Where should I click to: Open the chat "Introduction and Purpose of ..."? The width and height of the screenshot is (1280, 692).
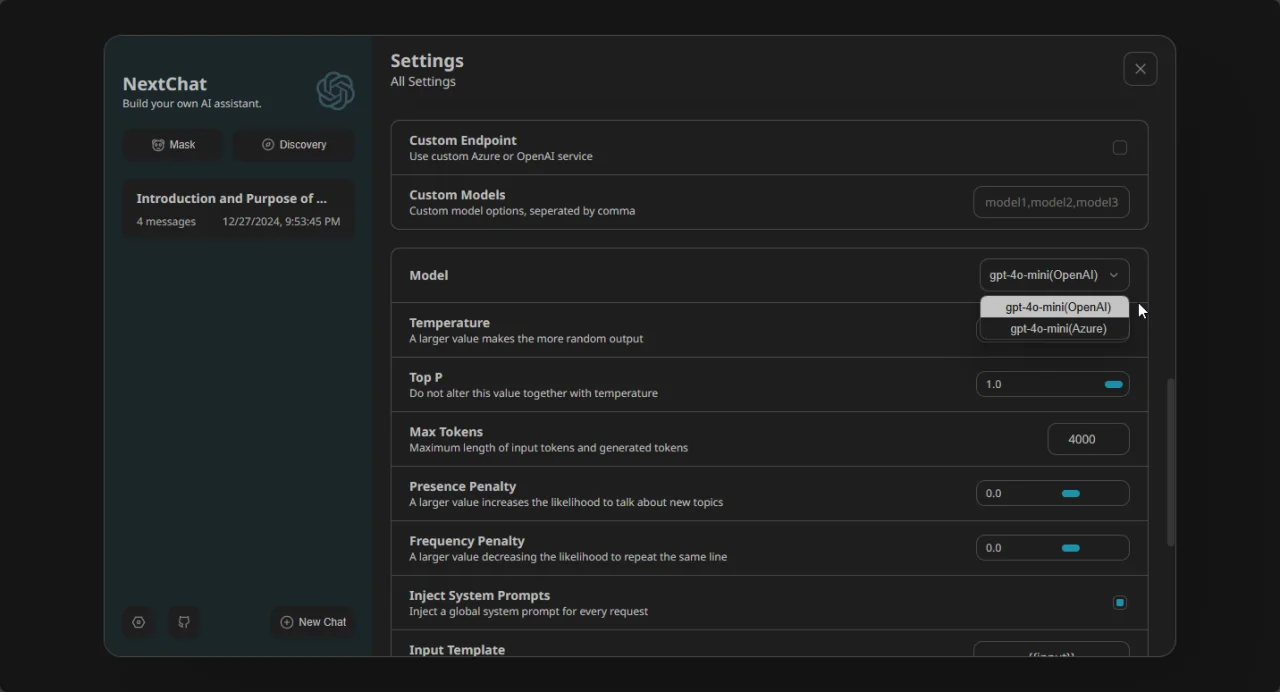point(238,209)
